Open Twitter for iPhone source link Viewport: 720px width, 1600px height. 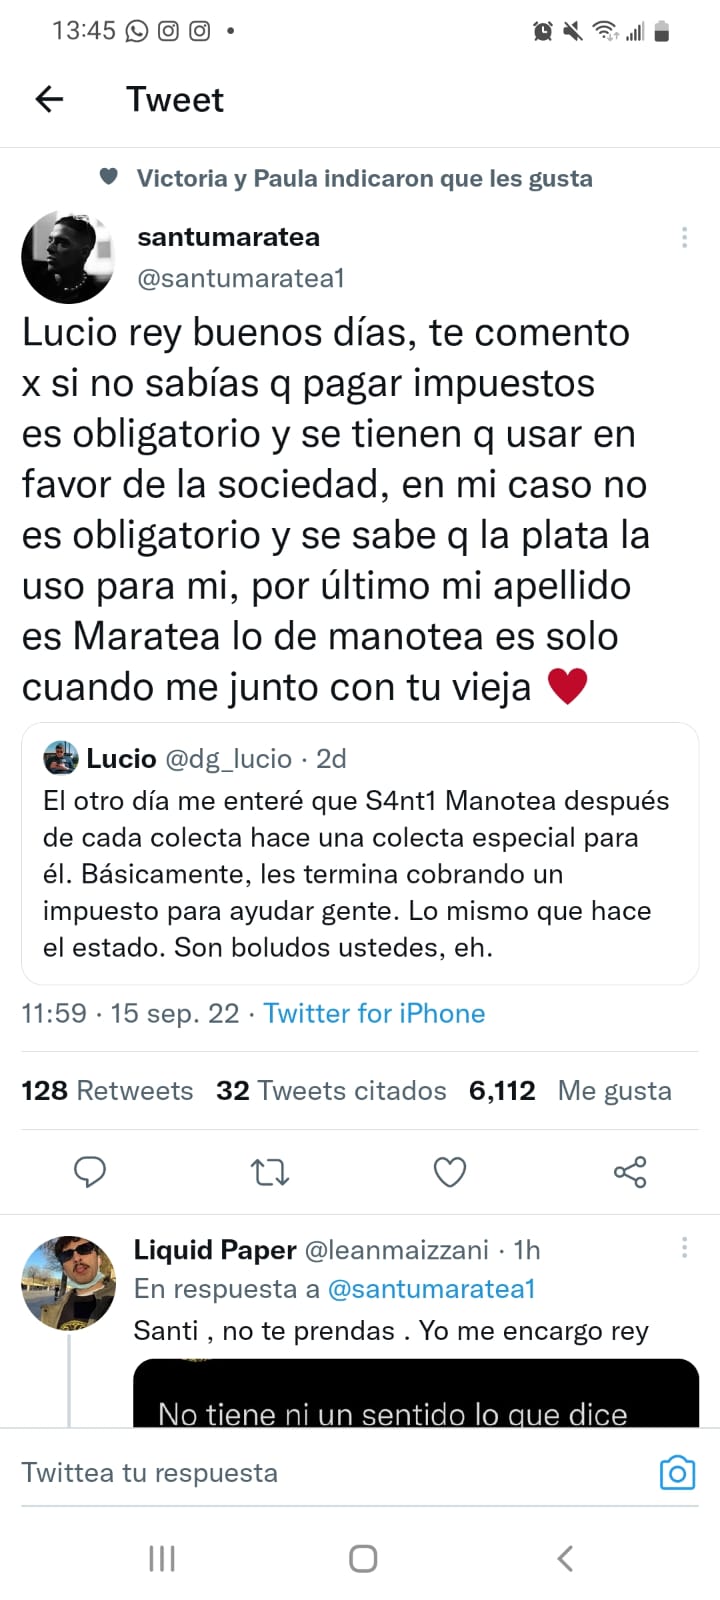374,1013
